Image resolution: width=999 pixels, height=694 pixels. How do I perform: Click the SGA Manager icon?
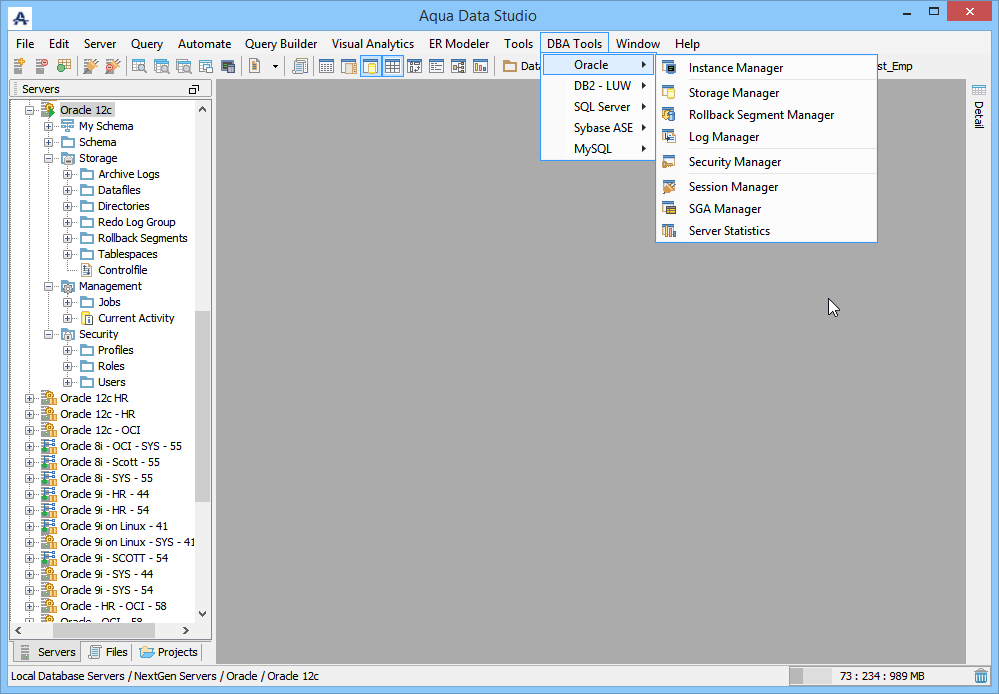(668, 208)
